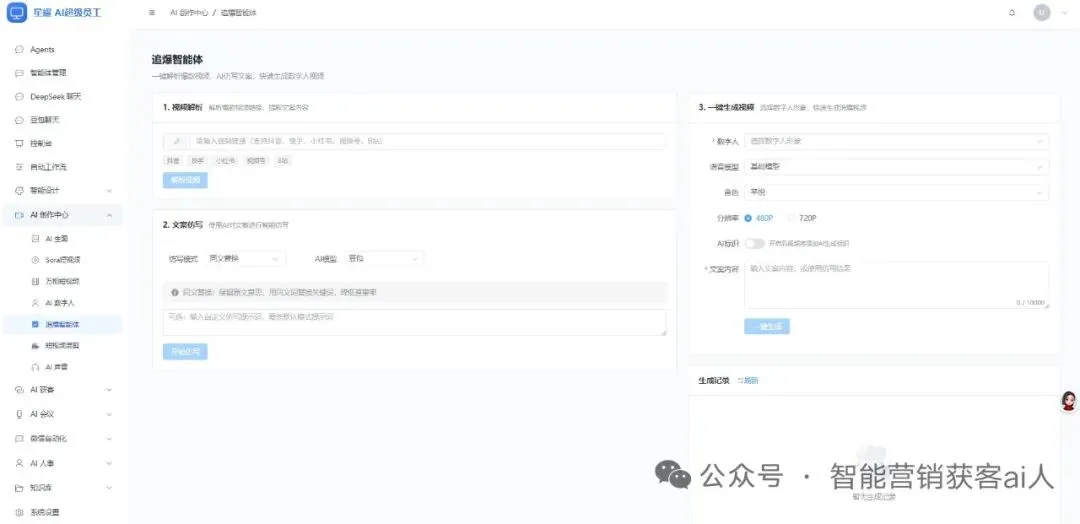Expand the AI 会议 submenu
Viewport: 1080px width, 524px height.
click(x=109, y=414)
